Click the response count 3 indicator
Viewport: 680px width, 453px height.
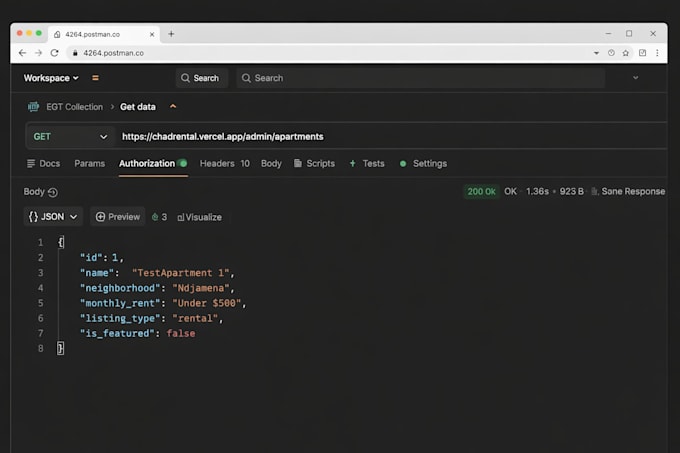159,217
